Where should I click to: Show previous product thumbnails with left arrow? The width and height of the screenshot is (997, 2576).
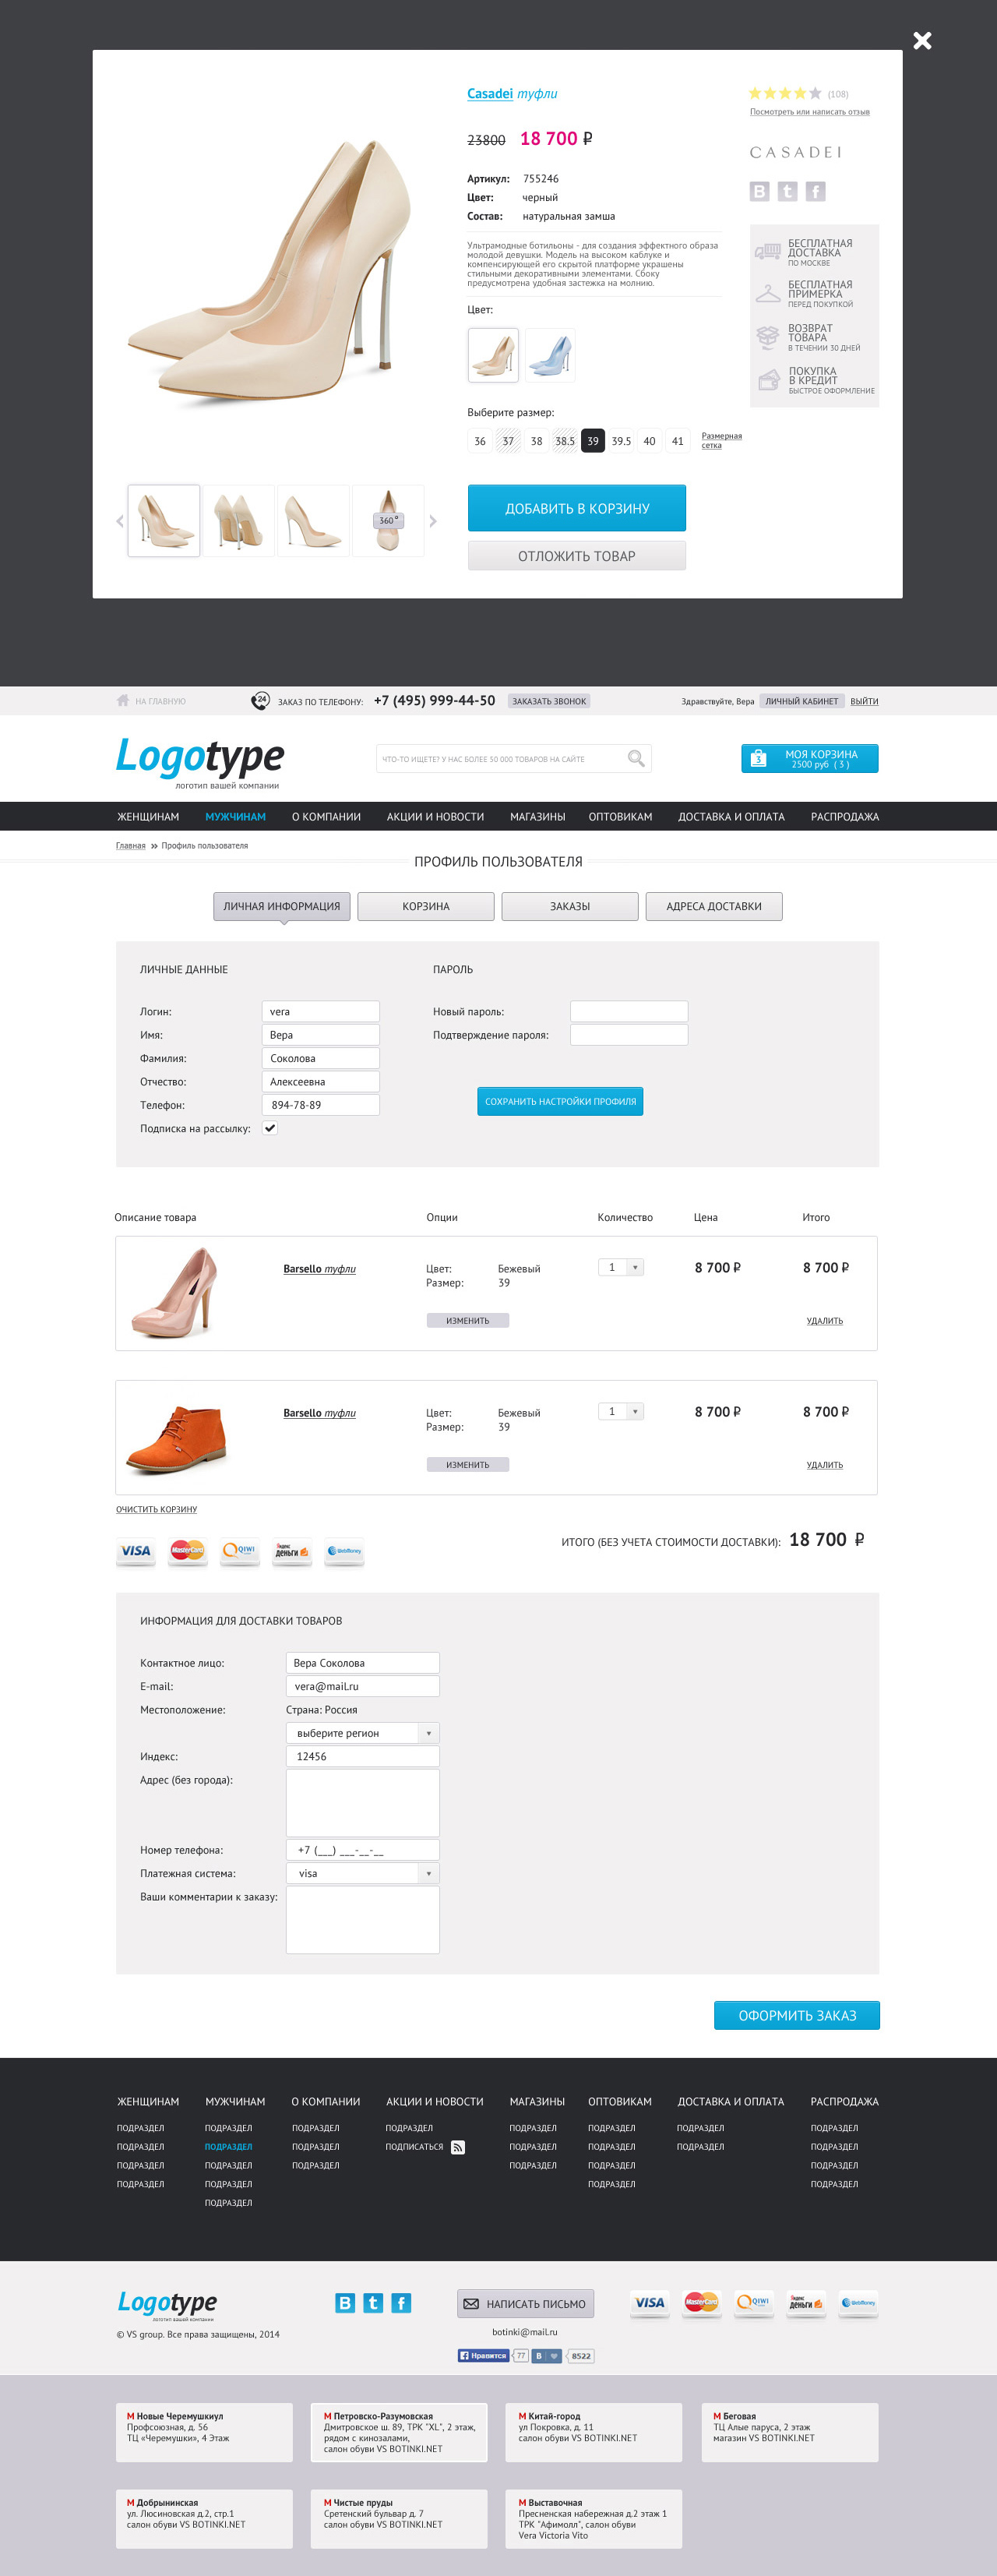click(120, 521)
